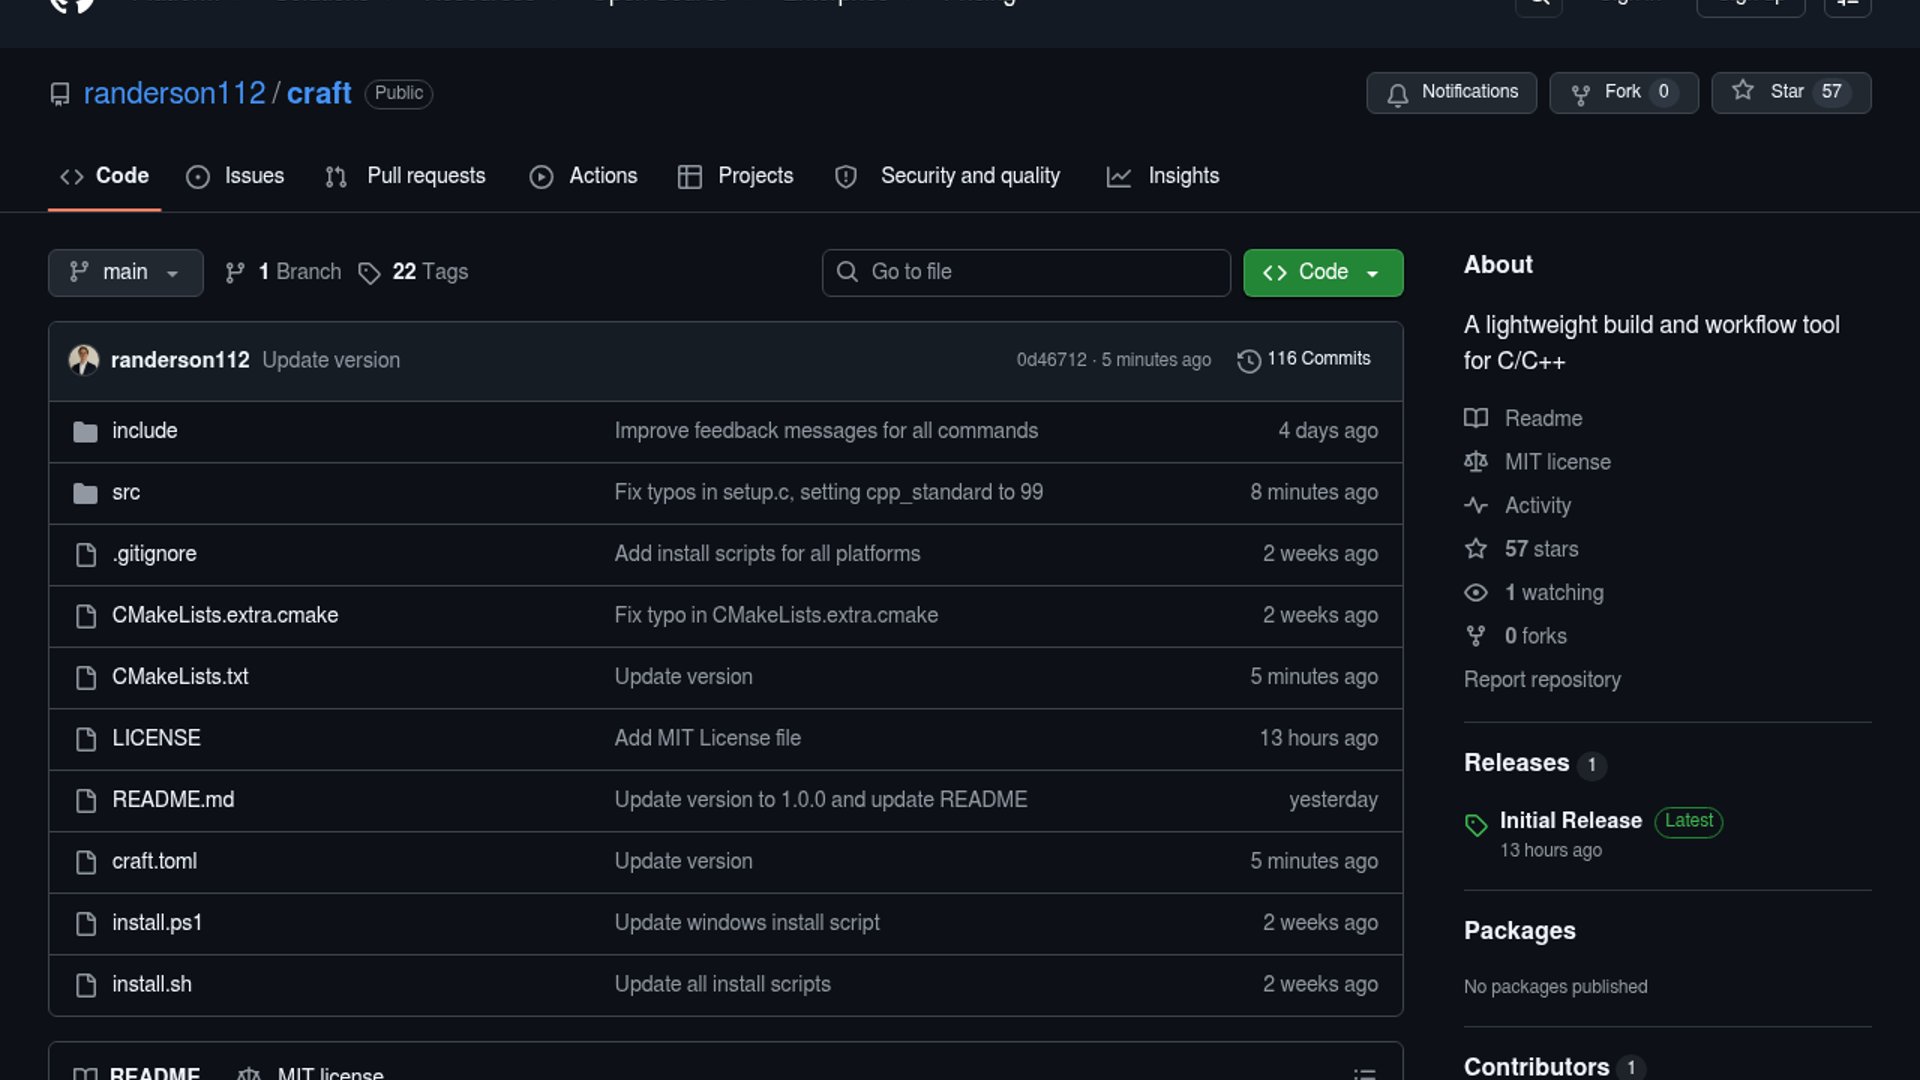Screen dimensions: 1920x1080
Task: Open the craft.toml file
Action: (x=154, y=861)
